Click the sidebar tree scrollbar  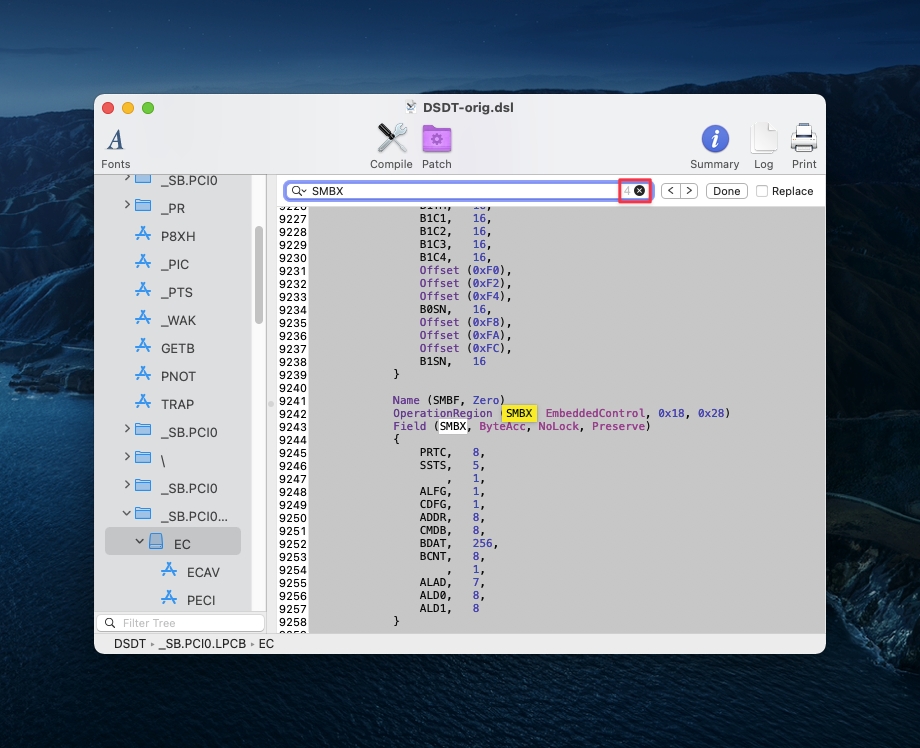[259, 275]
